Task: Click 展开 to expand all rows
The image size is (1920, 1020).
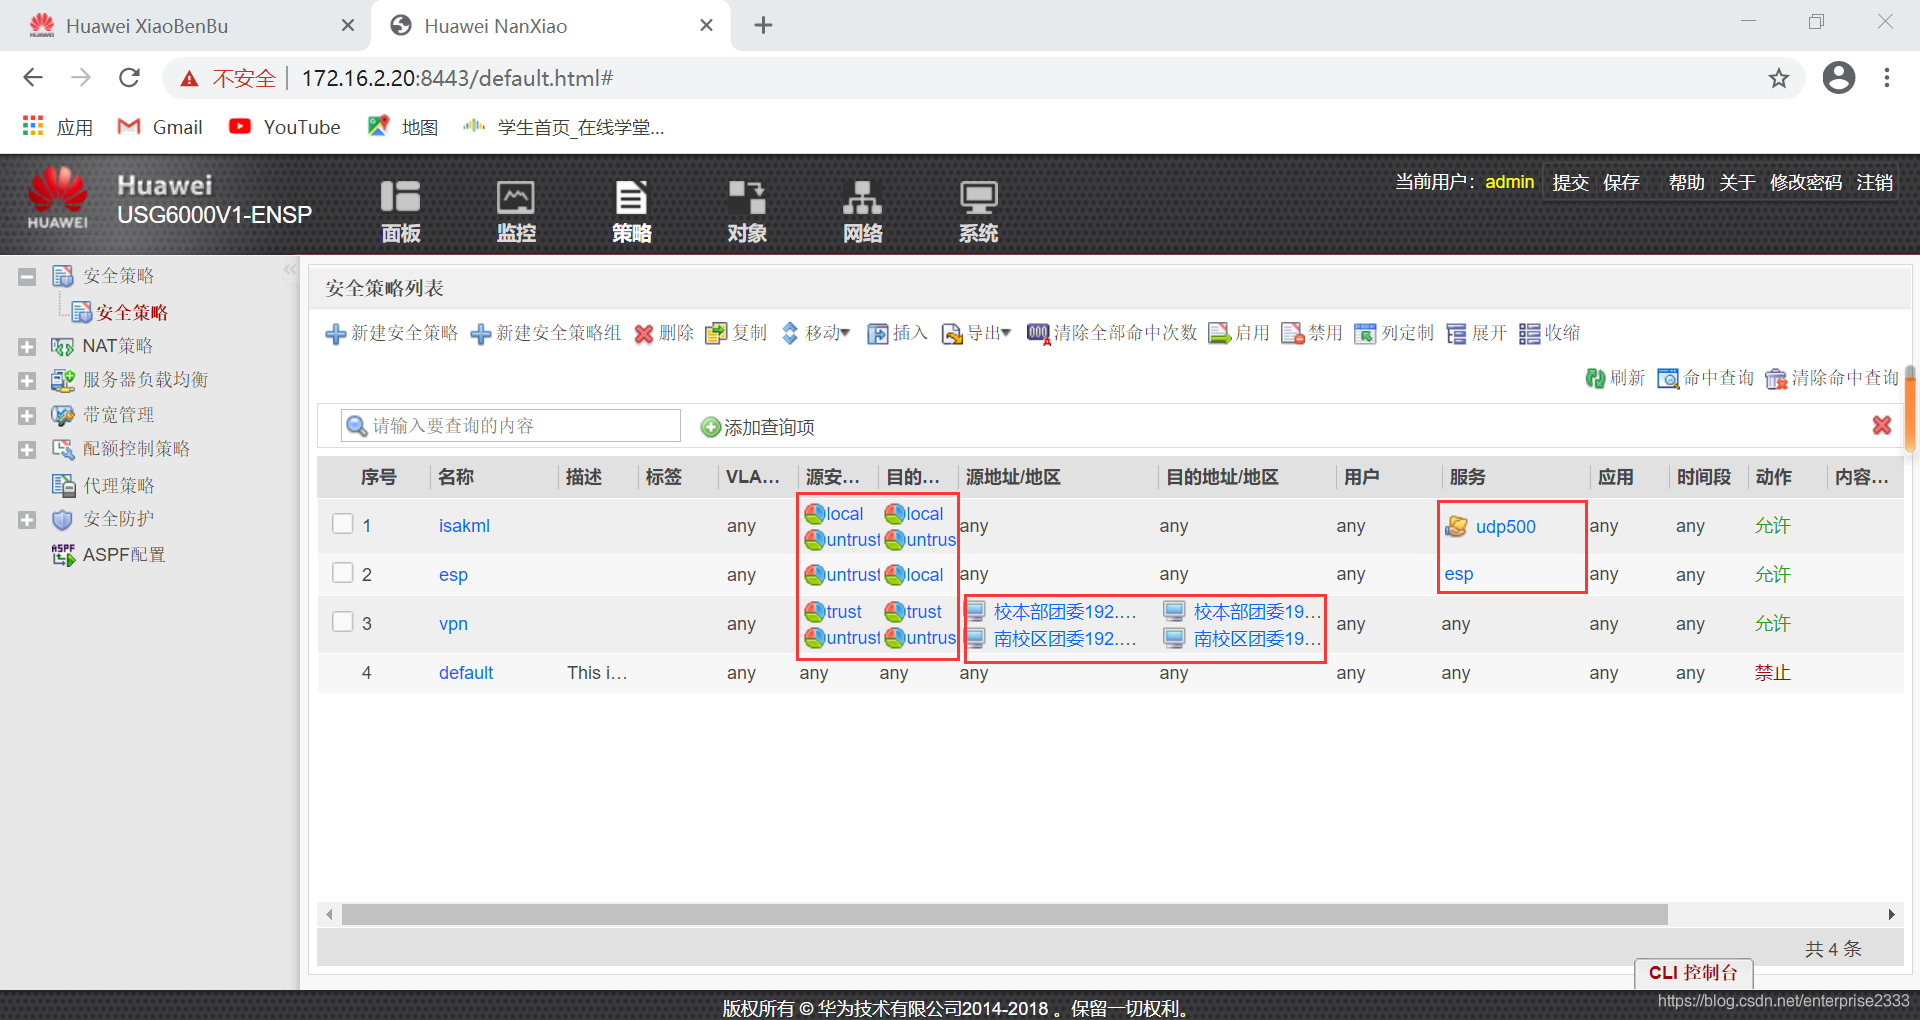Action: pyautogui.click(x=1477, y=333)
